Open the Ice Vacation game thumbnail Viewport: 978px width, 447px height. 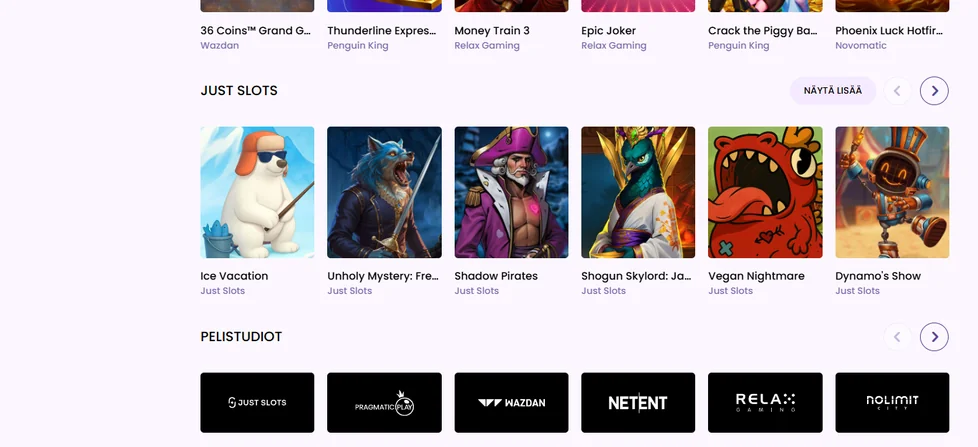[x=257, y=192]
